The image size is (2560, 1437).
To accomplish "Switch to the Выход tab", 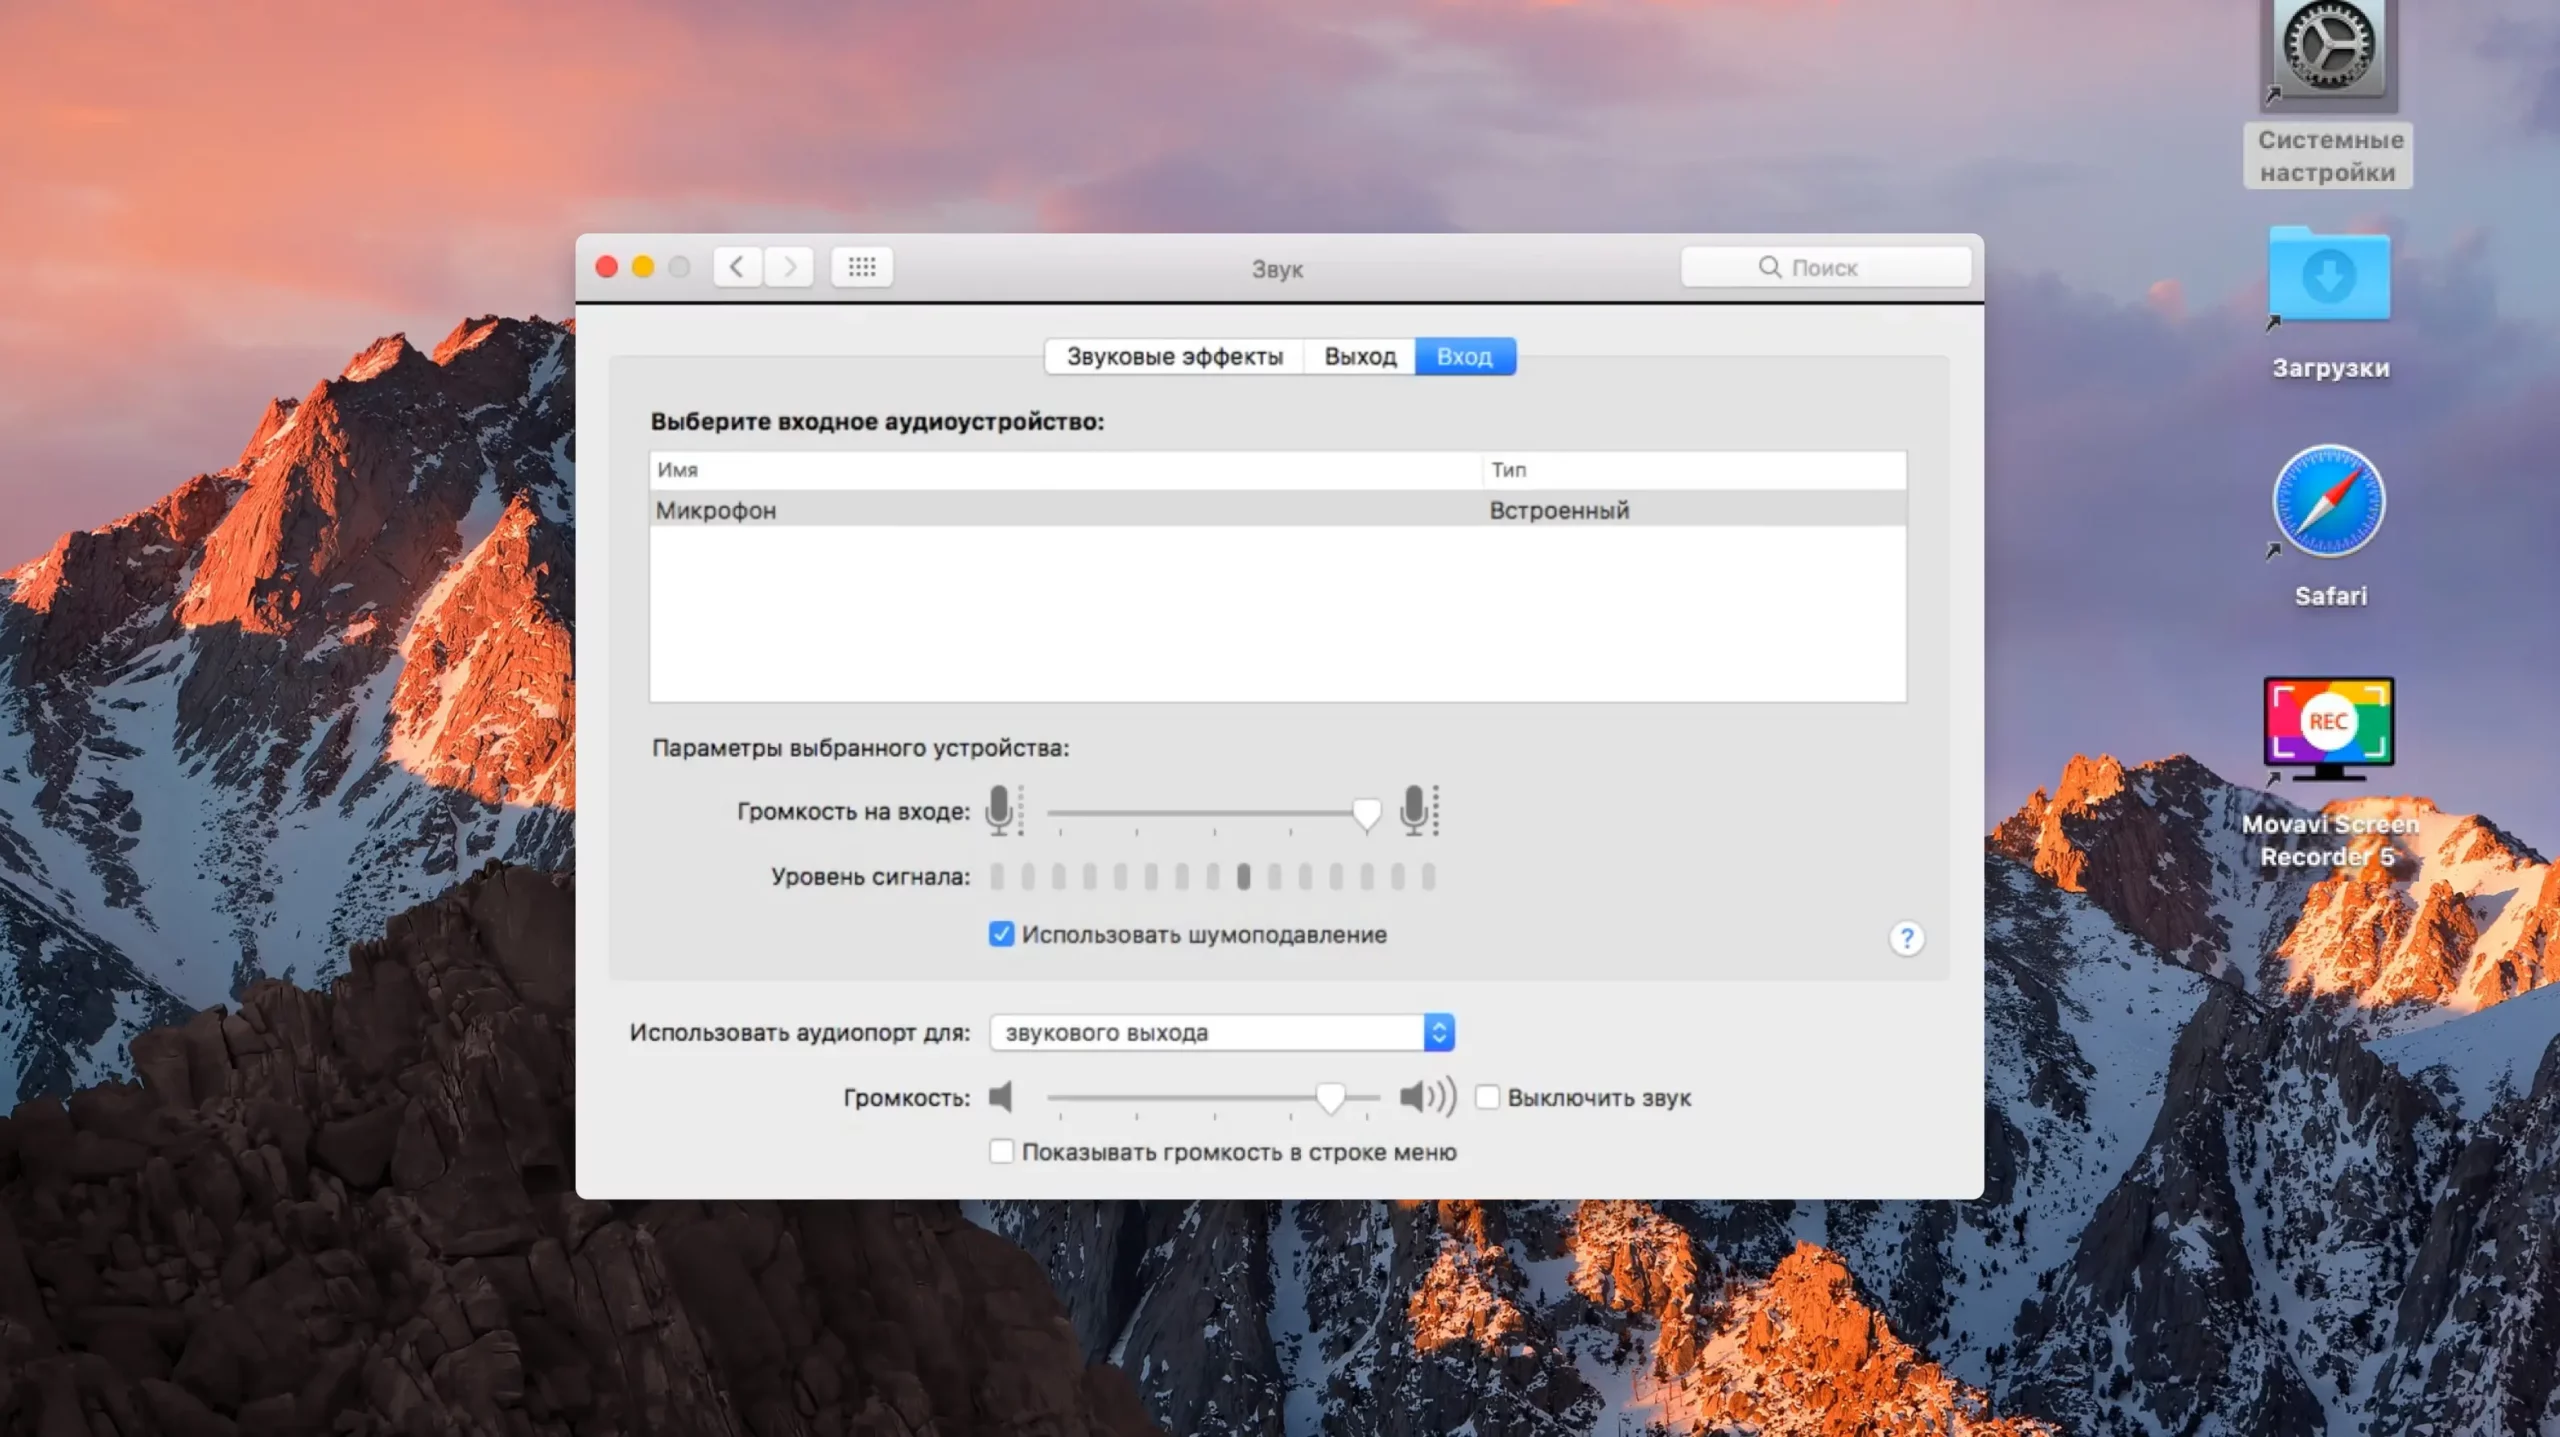I will tap(1359, 356).
